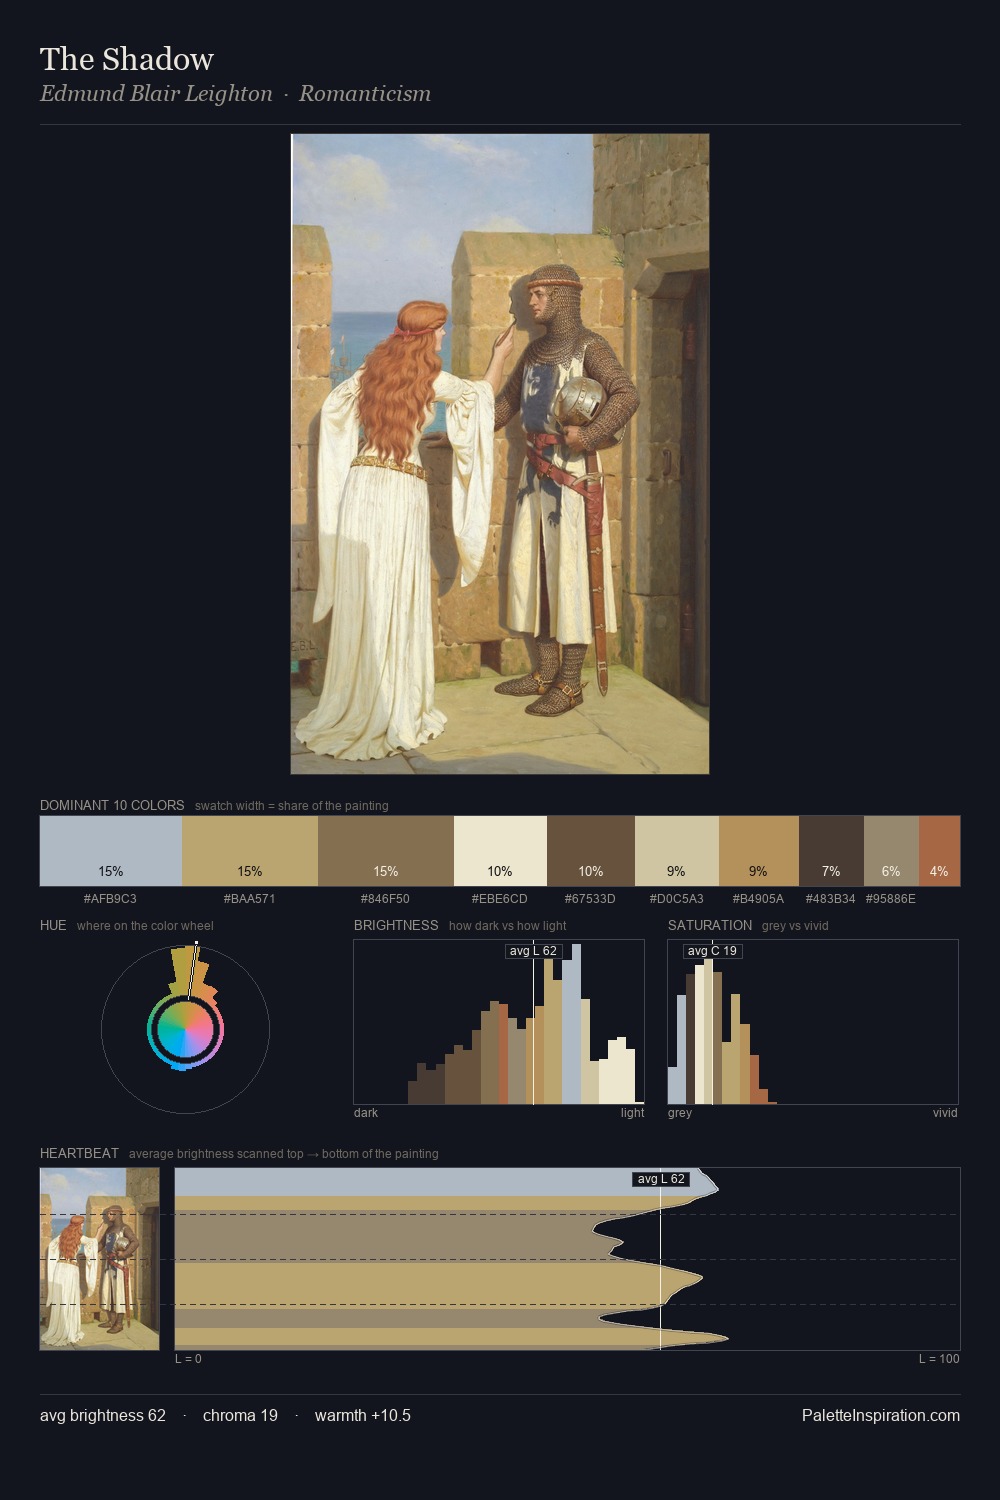Click 'avg brightness 62' footer stat
Screen dimensions: 1000x1500
[x=103, y=1415]
